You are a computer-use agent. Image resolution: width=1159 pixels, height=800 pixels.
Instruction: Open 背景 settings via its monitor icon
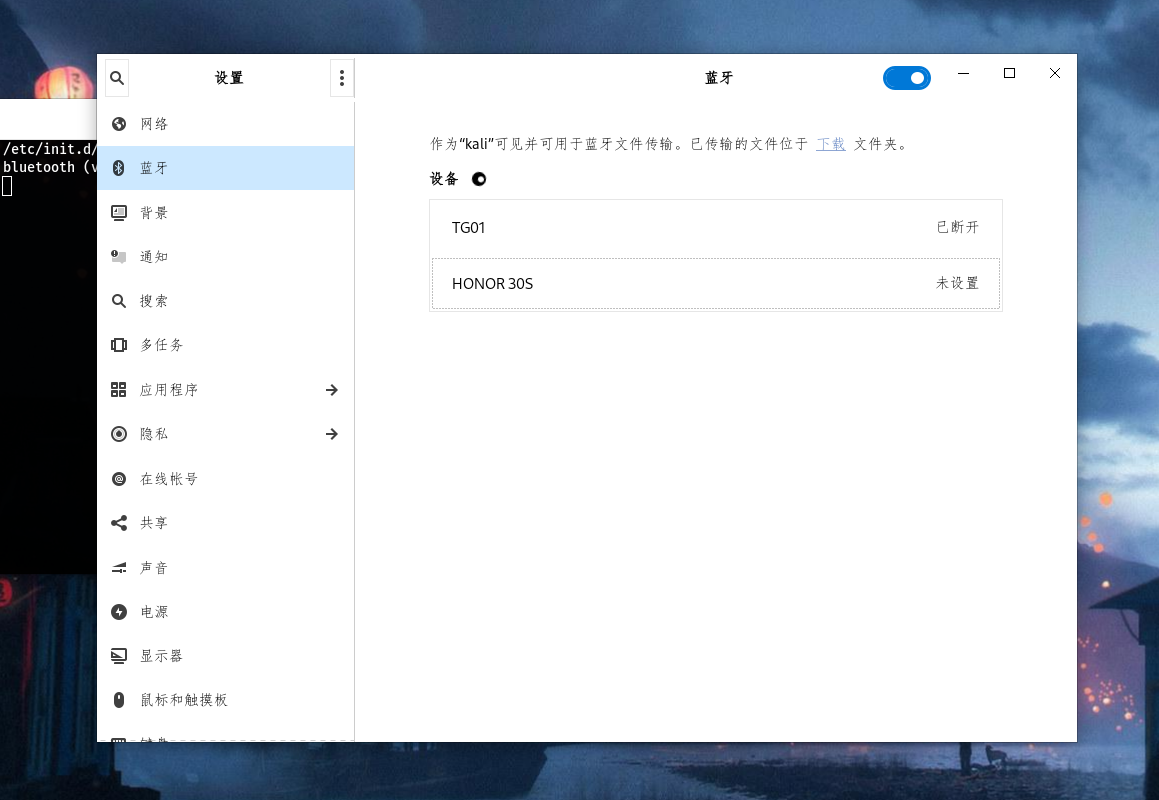pos(119,212)
